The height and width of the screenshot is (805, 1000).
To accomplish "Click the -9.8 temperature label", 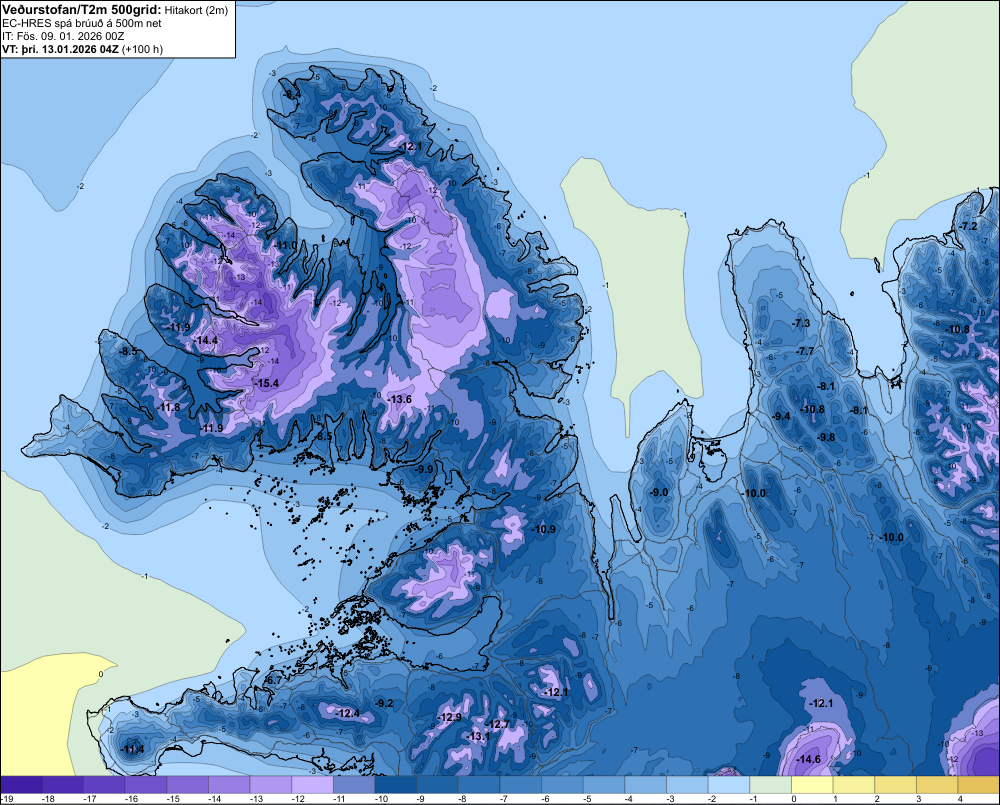I will point(826,438).
